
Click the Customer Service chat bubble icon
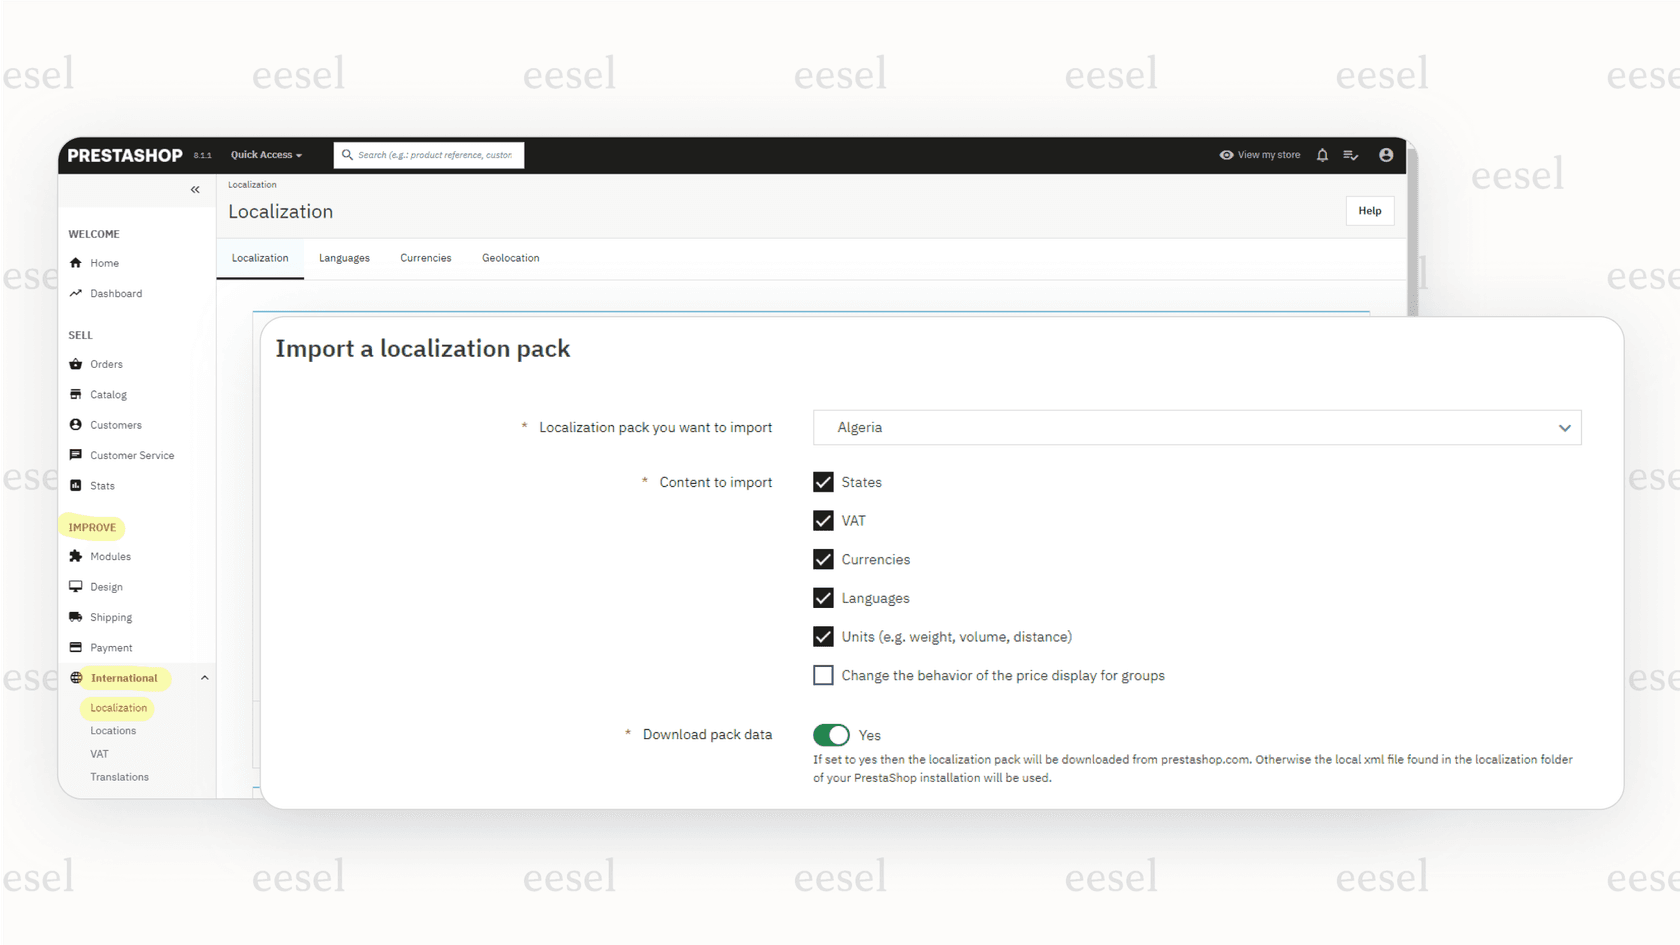point(76,455)
